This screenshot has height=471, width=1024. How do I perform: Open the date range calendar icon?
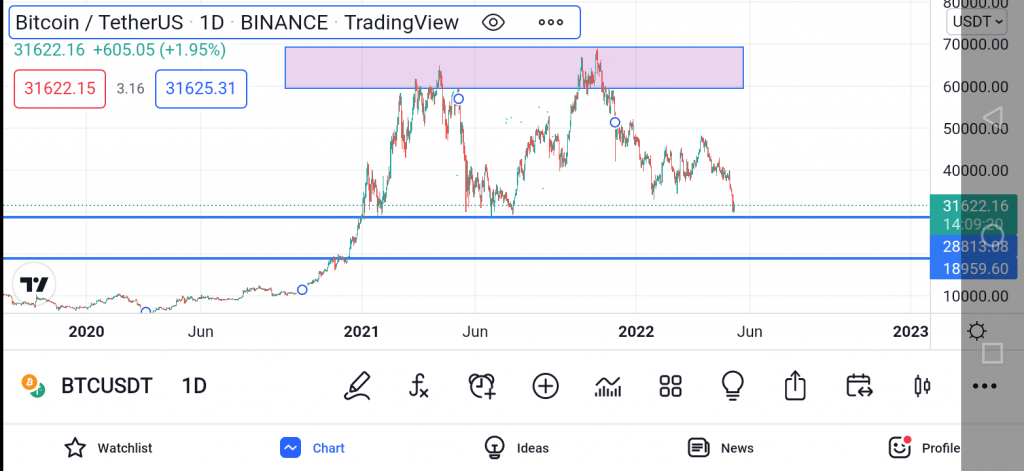point(858,385)
